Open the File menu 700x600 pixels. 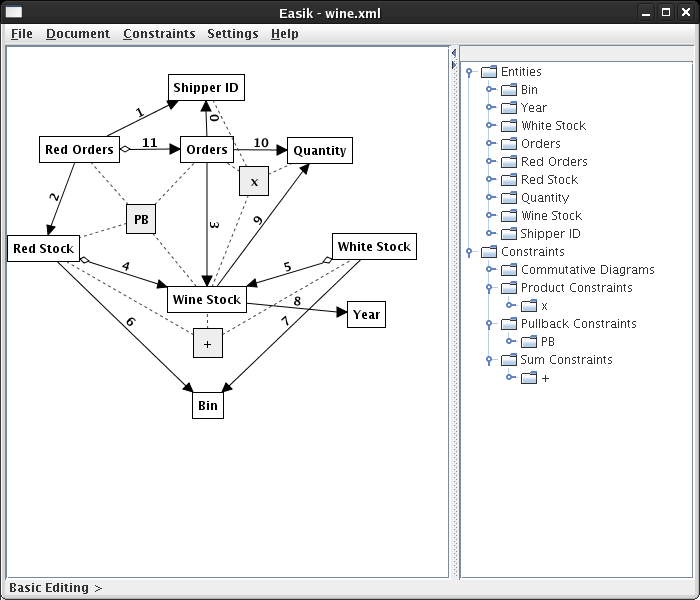[21, 33]
